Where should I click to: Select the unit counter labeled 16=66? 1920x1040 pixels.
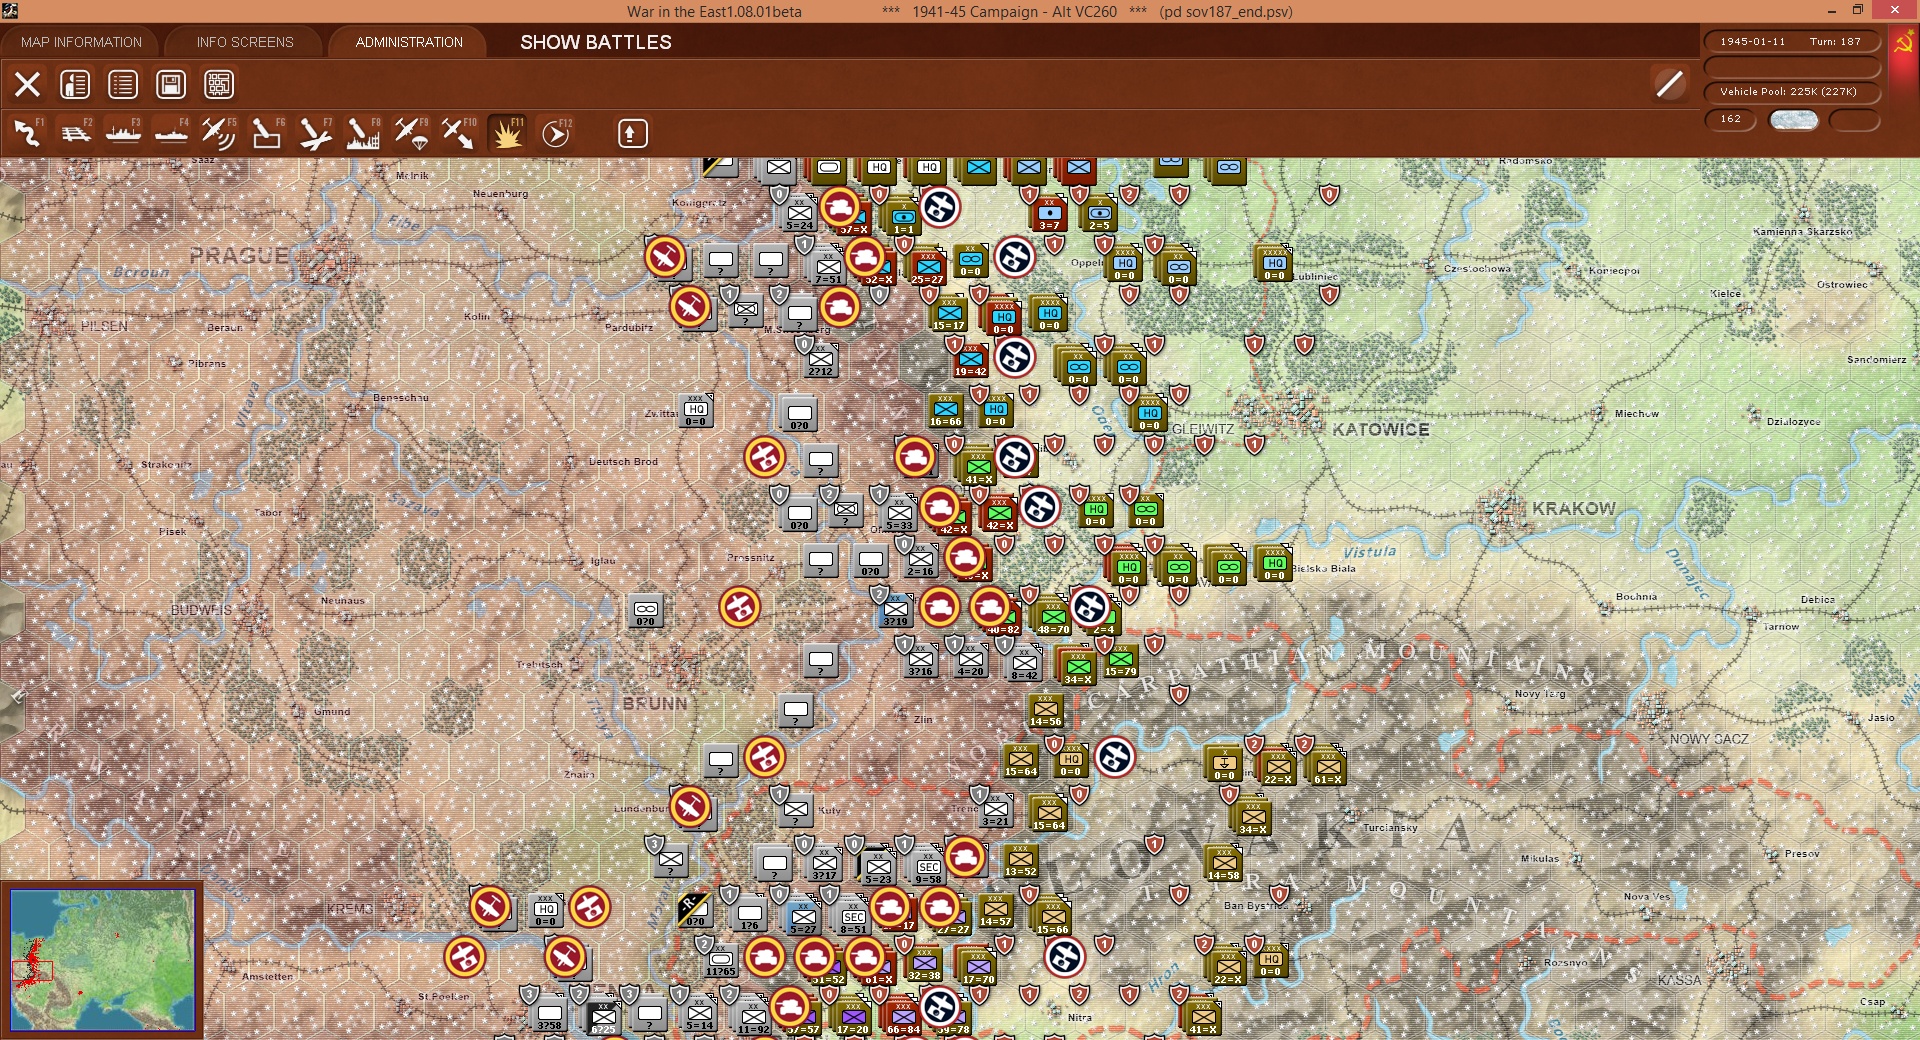point(946,410)
